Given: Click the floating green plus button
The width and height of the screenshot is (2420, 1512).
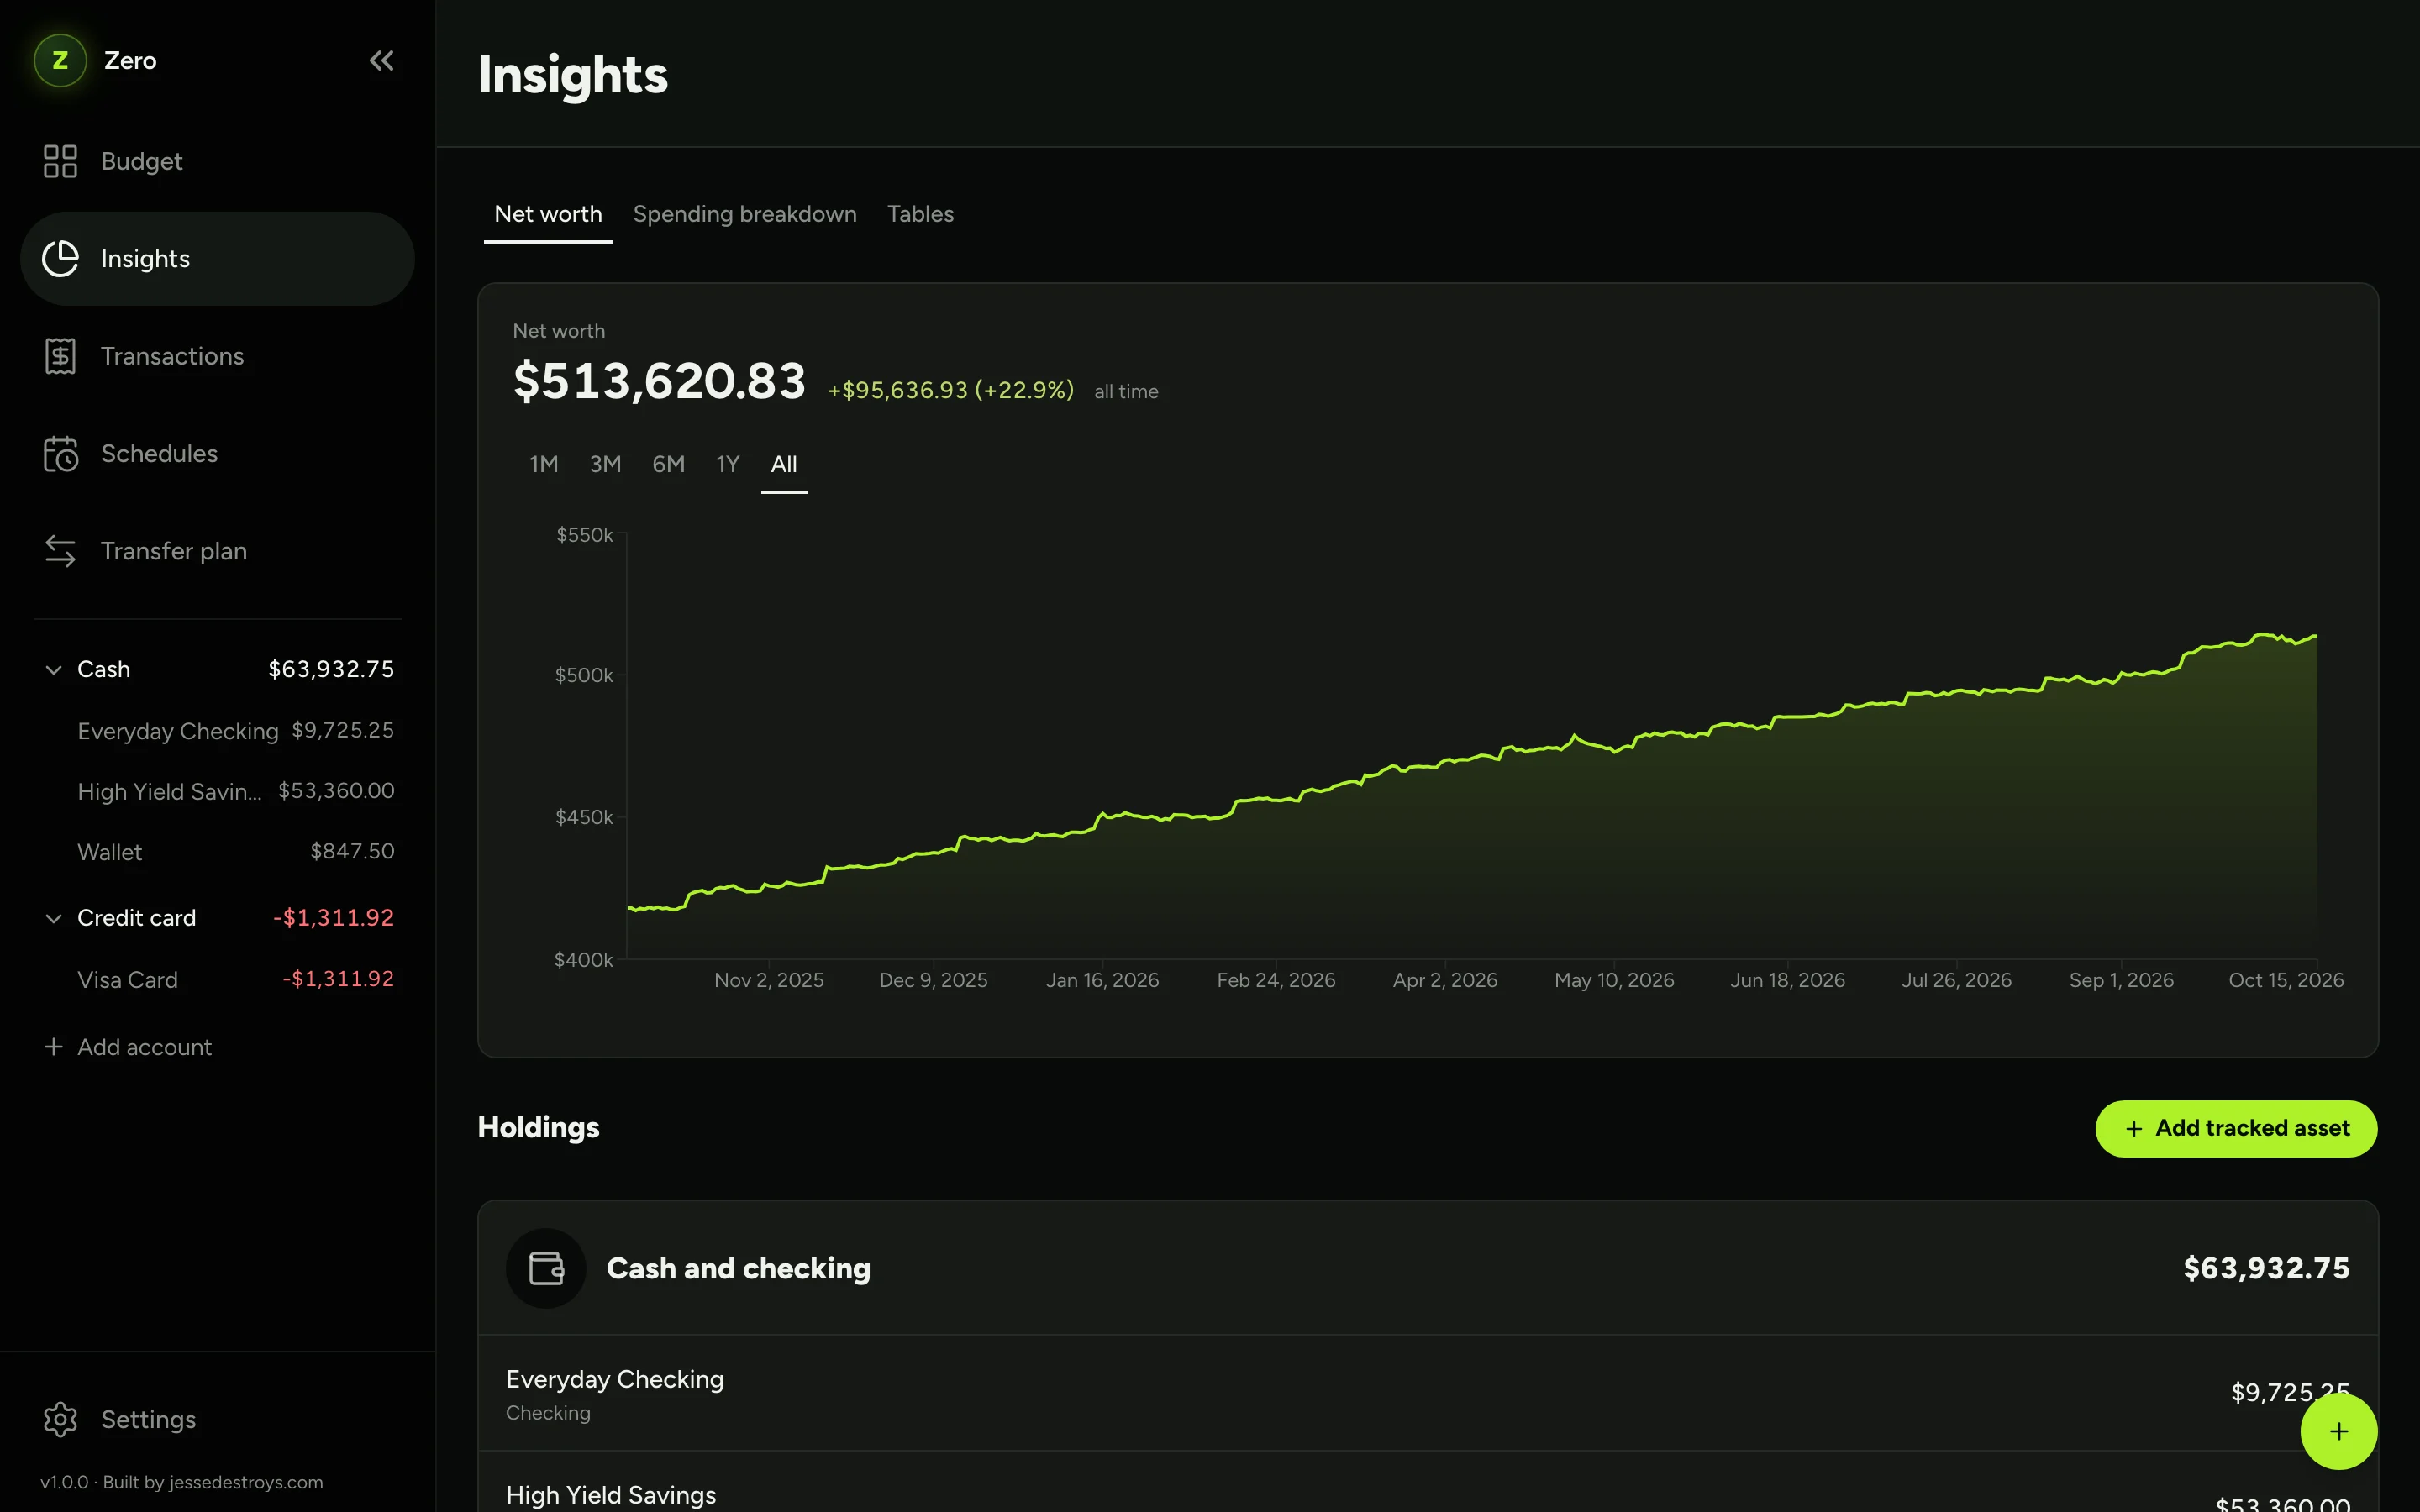Looking at the screenshot, I should (2338, 1431).
